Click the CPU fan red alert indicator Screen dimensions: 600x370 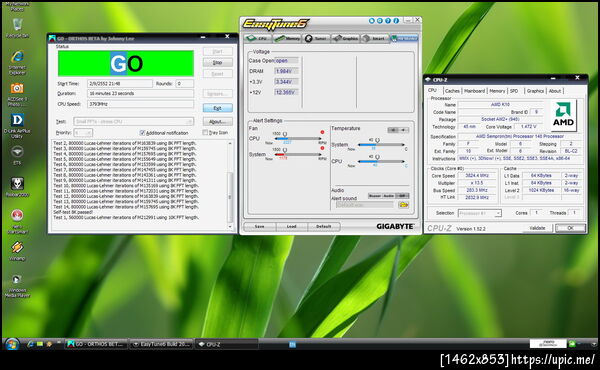point(322,132)
